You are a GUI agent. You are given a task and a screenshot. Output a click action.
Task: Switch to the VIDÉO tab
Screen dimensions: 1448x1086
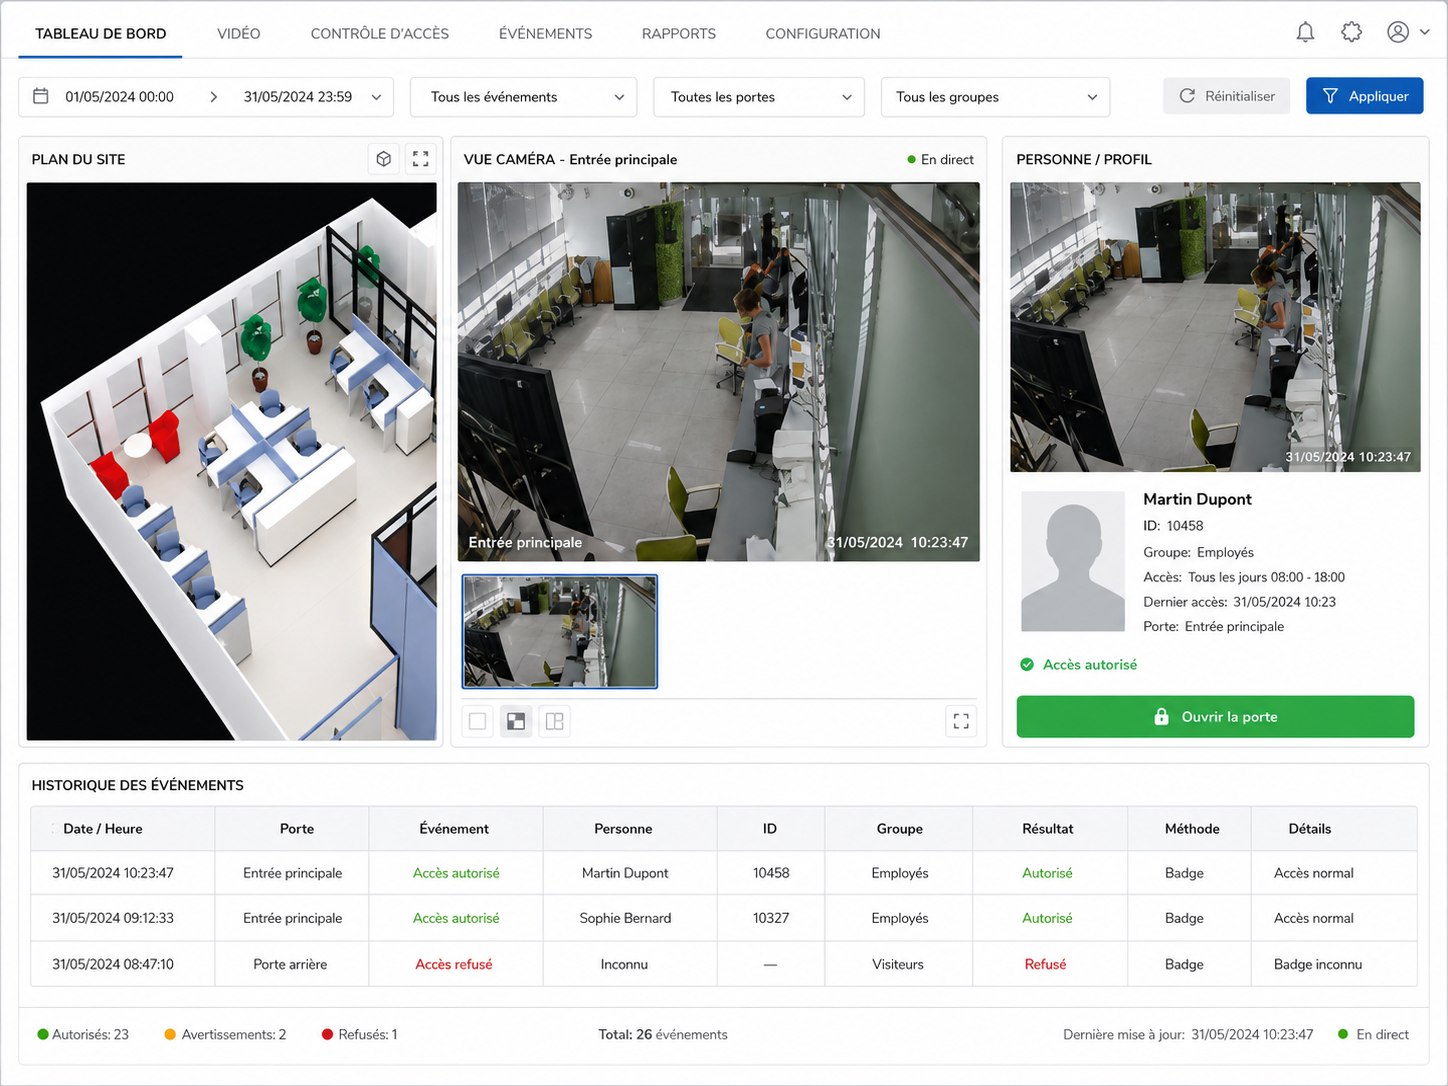click(239, 33)
